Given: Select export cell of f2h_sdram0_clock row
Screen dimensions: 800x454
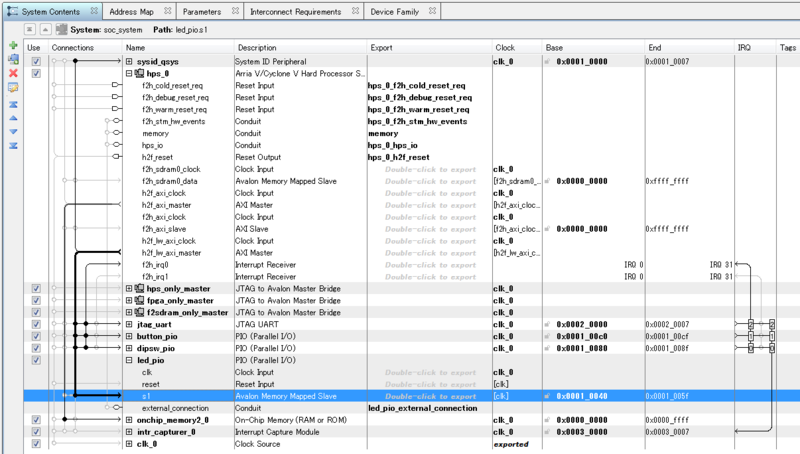Looking at the screenshot, I should point(430,169).
